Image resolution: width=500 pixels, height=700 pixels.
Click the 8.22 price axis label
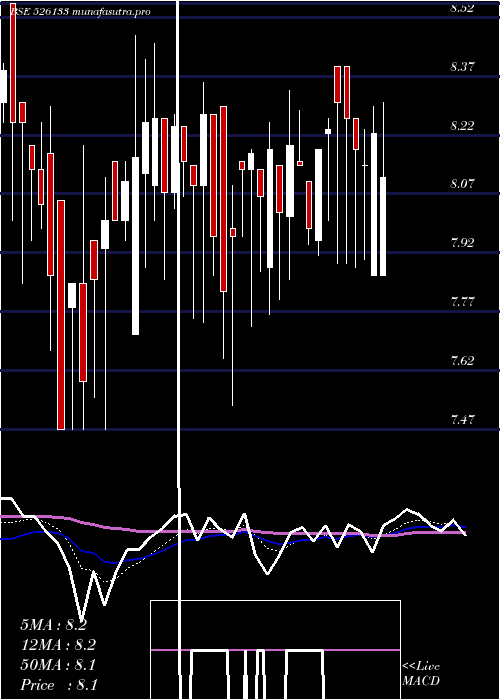coord(462,126)
